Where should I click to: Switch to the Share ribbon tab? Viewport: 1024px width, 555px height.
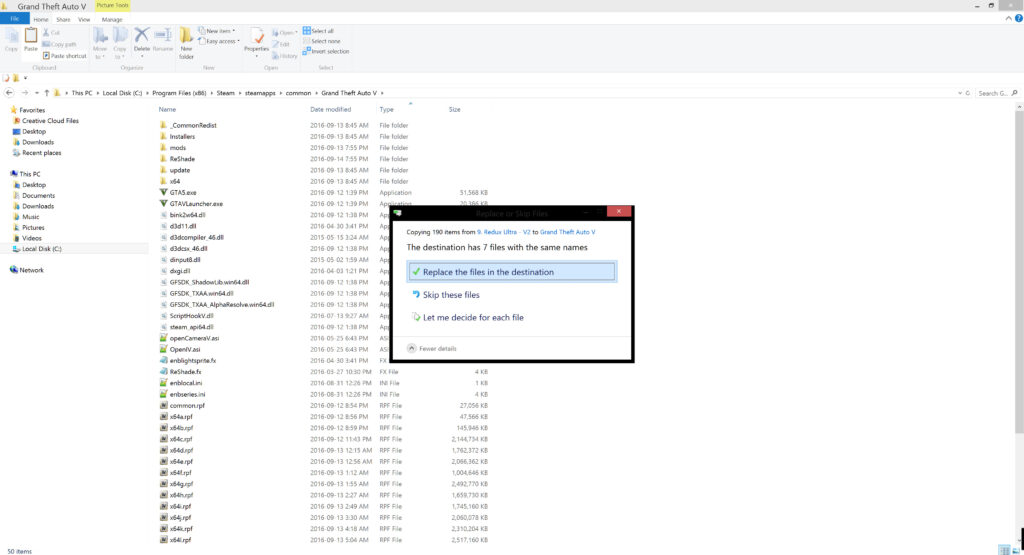[x=63, y=20]
